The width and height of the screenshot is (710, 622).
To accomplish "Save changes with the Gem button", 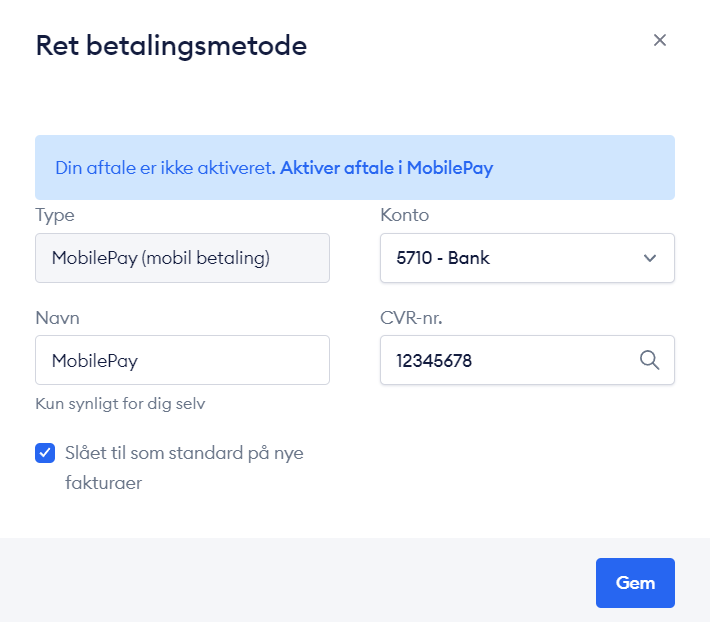I will tap(635, 583).
